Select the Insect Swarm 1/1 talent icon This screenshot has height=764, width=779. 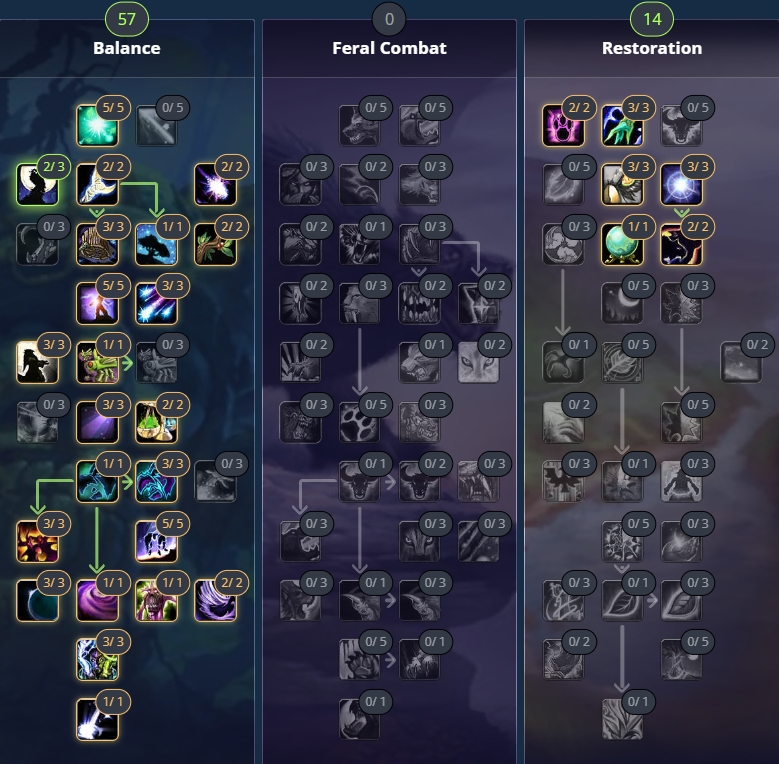click(97, 363)
